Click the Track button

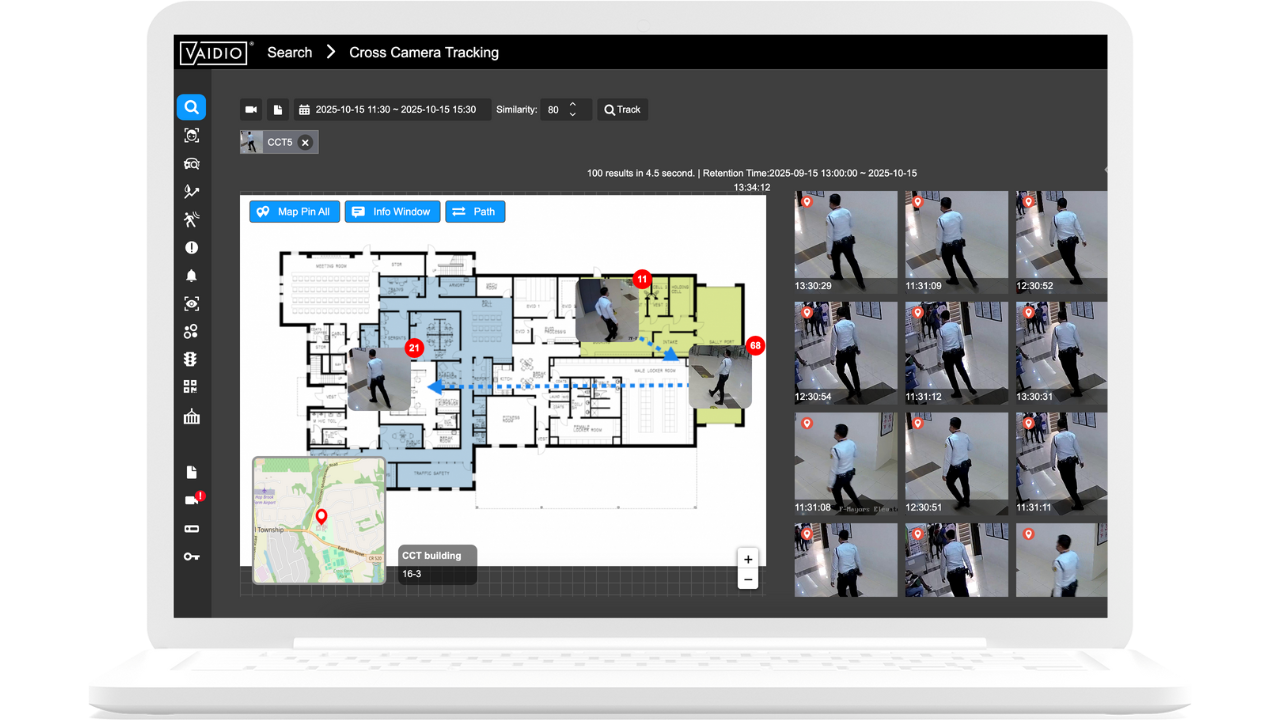tap(622, 109)
